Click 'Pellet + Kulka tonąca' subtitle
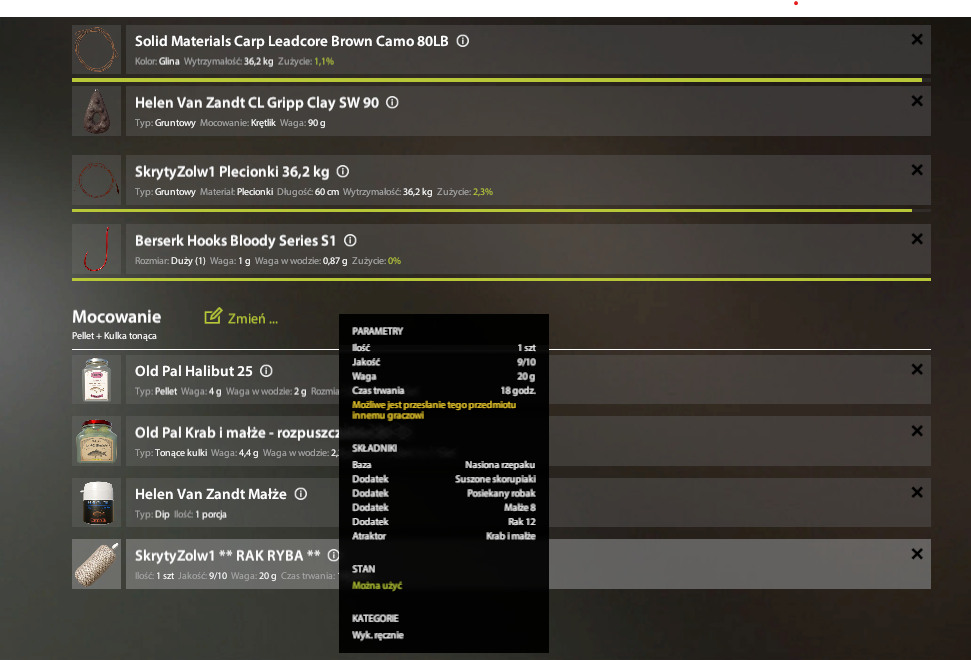The width and height of the screenshot is (971, 660). coord(114,336)
